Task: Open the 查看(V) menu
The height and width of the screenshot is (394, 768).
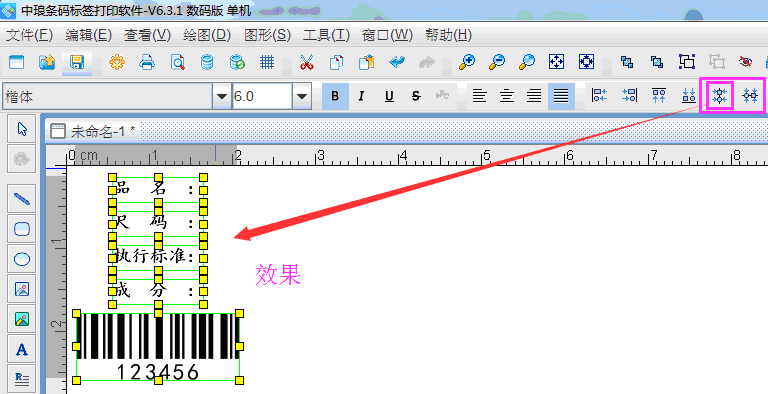Action: [x=147, y=35]
